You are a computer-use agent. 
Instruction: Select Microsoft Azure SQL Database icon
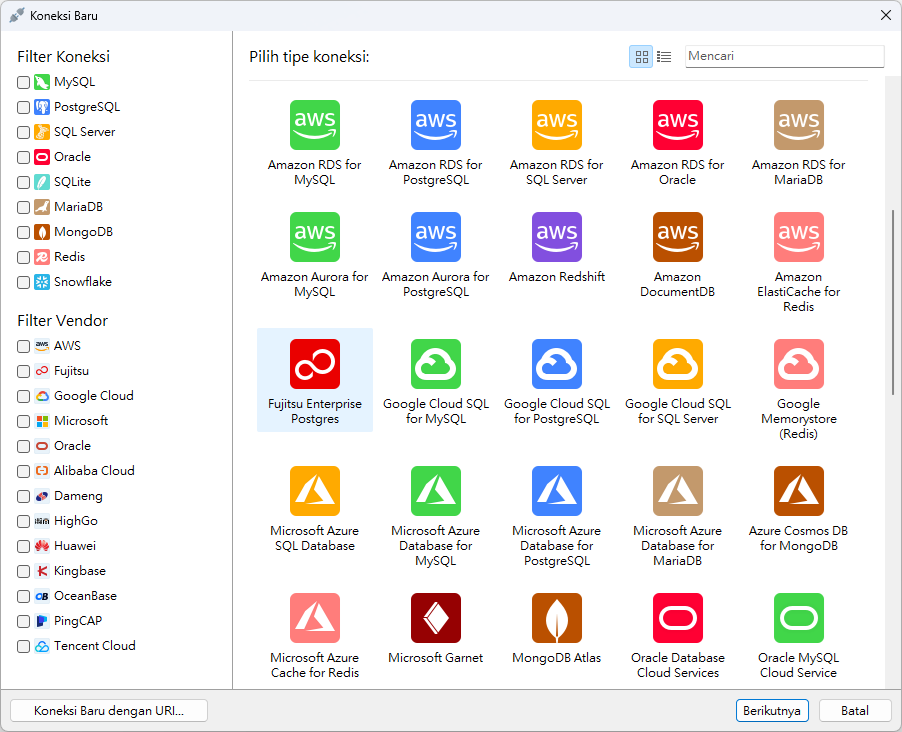point(314,491)
